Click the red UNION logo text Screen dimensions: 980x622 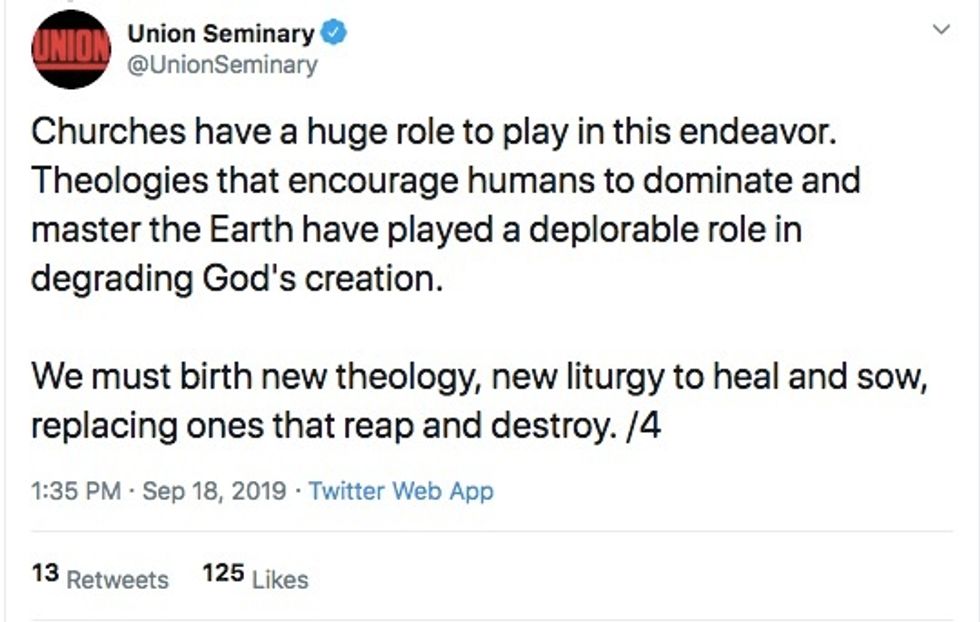(x=70, y=48)
